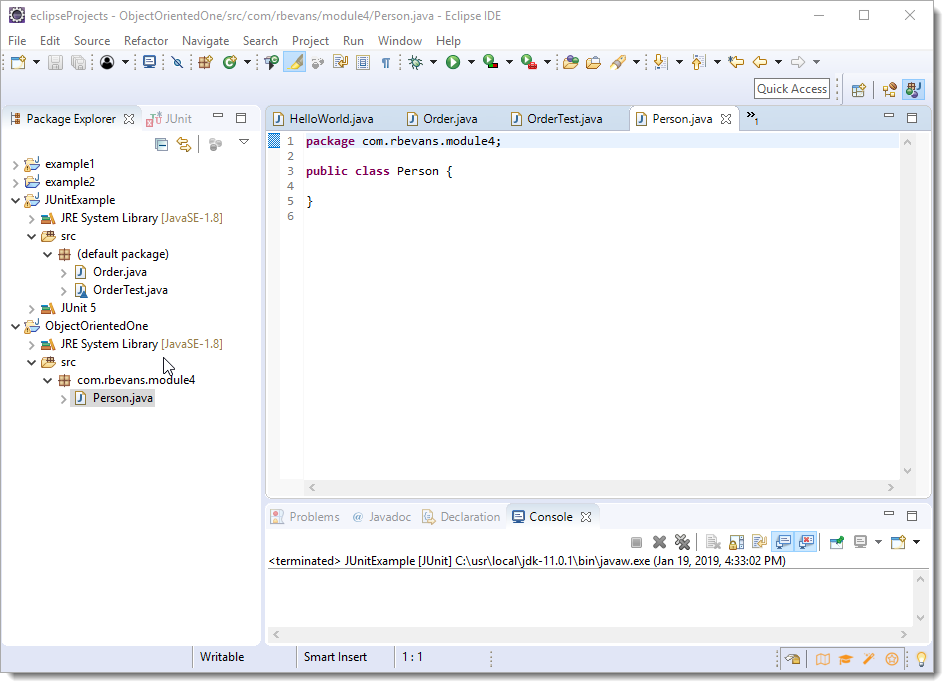This screenshot has height=688, width=949.
Task: Toggle Mark Occurrences highlighter
Action: point(295,62)
